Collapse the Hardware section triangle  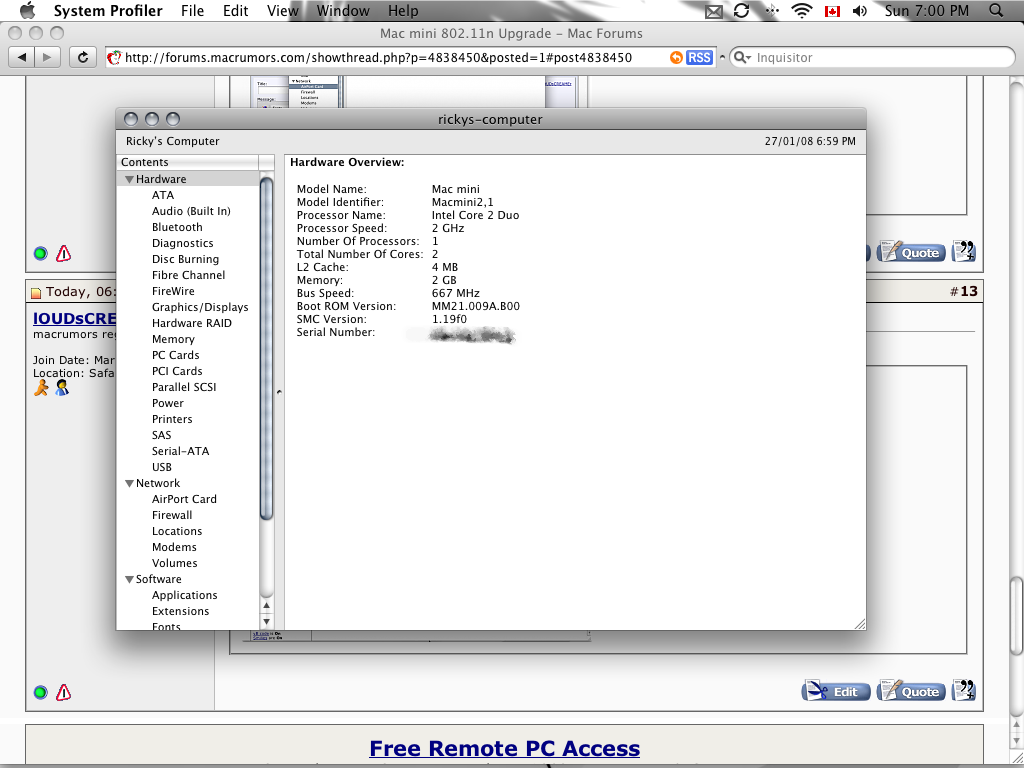coord(129,180)
